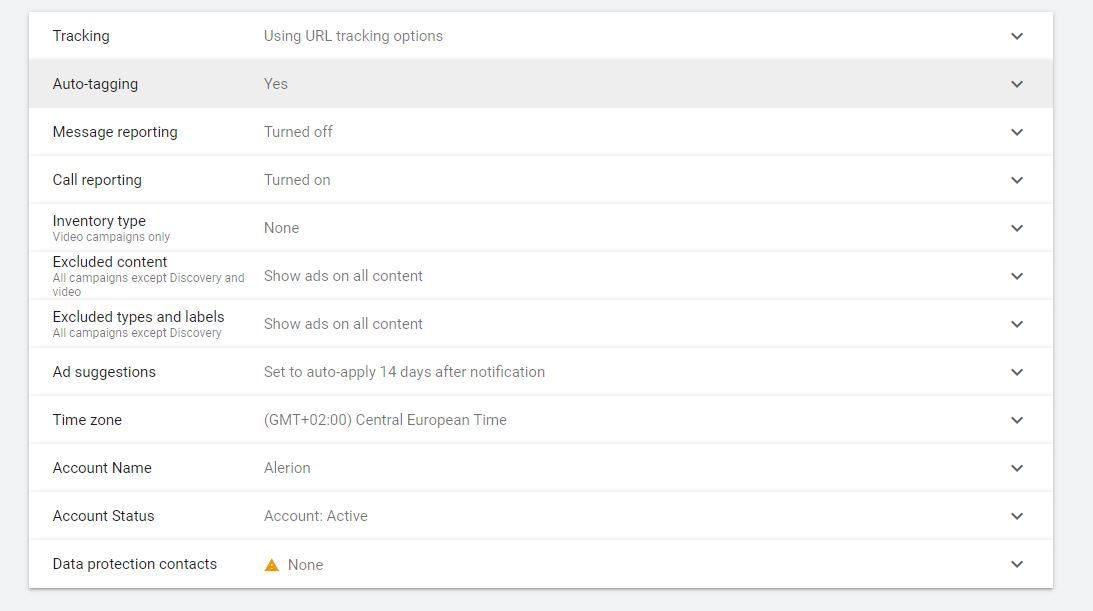The width and height of the screenshot is (1093, 611).
Task: Click the Alerion account name value
Action: tap(287, 468)
